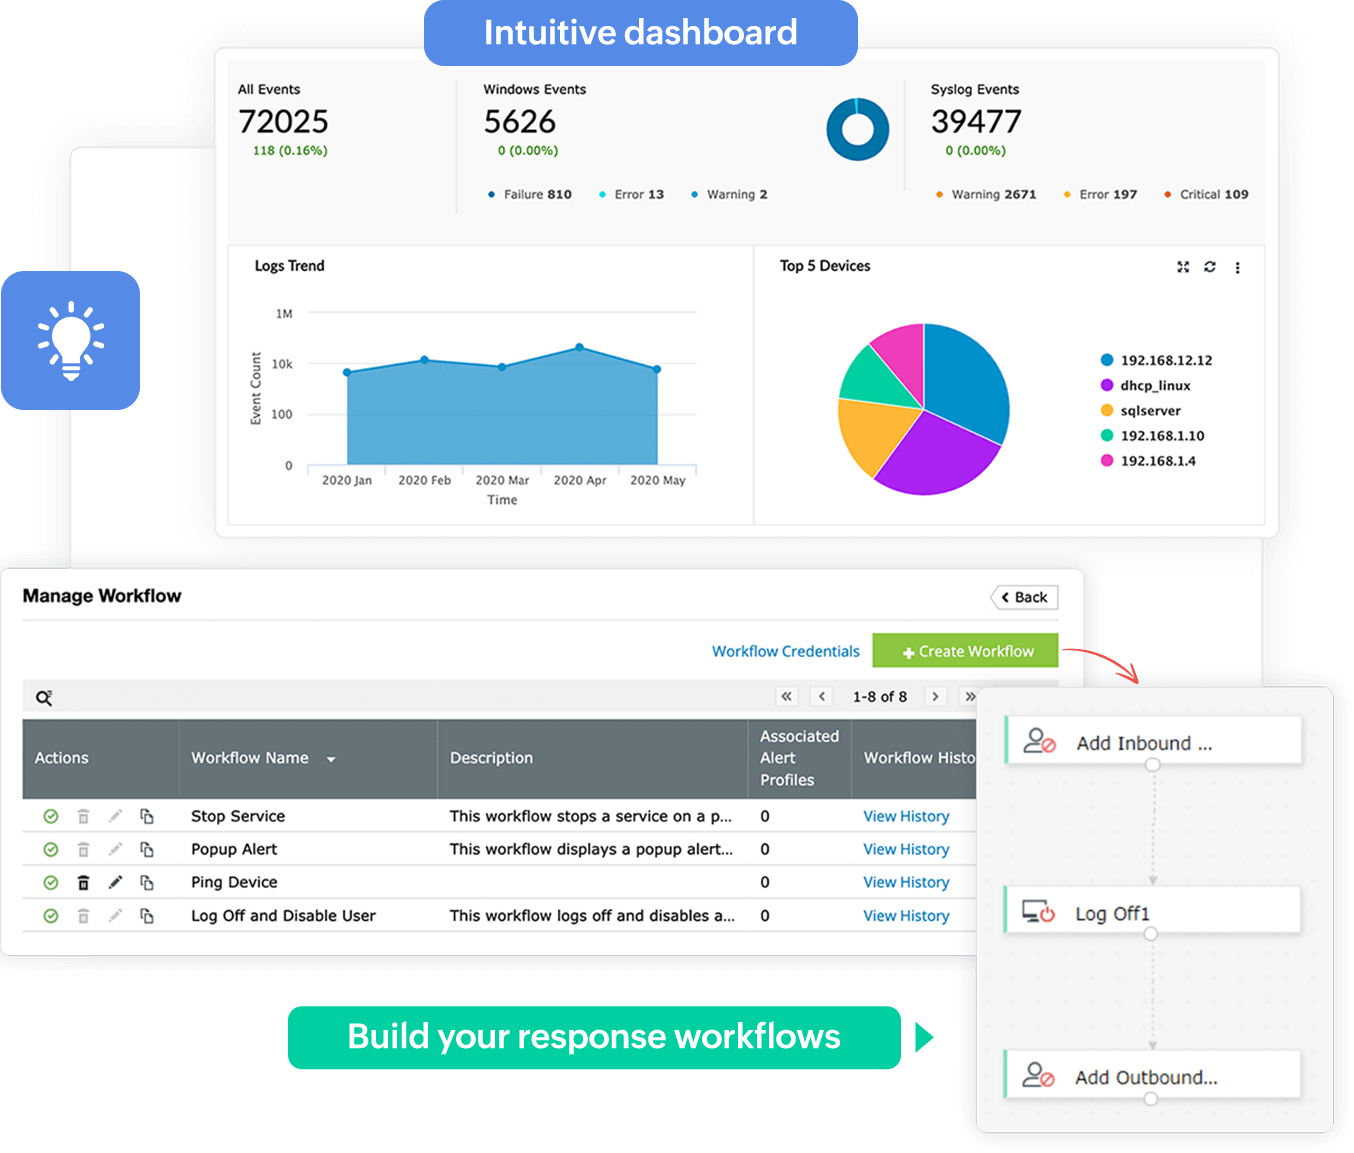Toggle the Stop Service workflow status
The width and height of the screenshot is (1354, 1153).
click(51, 816)
